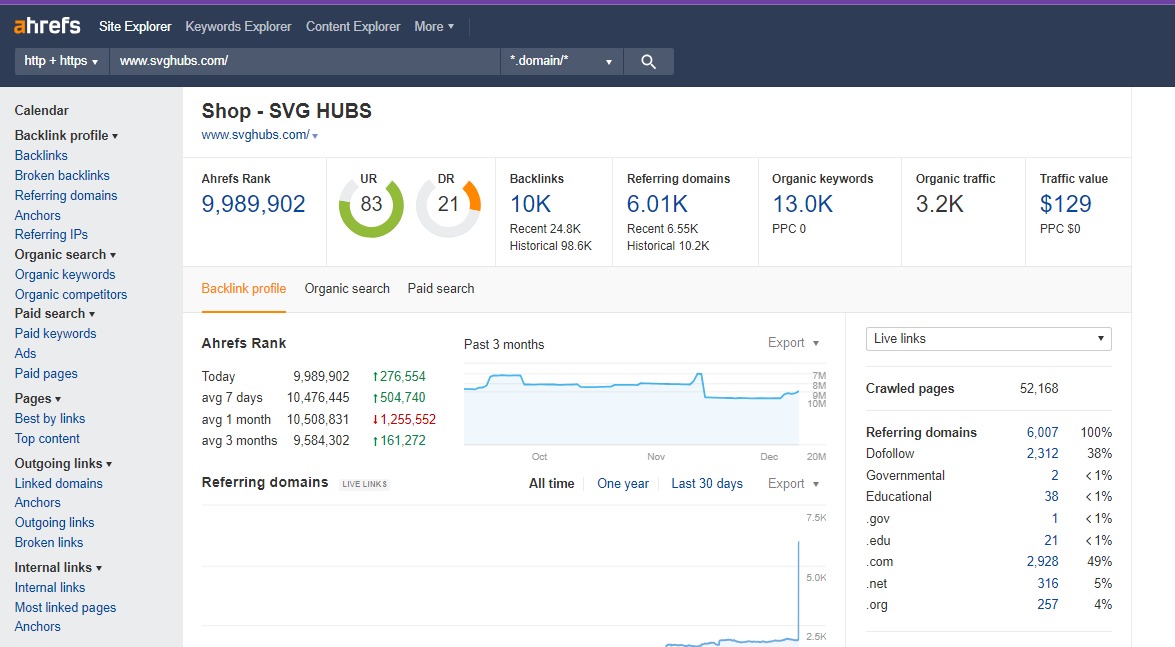Switch to the Organic search tab
This screenshot has width=1175, height=647.
click(347, 288)
